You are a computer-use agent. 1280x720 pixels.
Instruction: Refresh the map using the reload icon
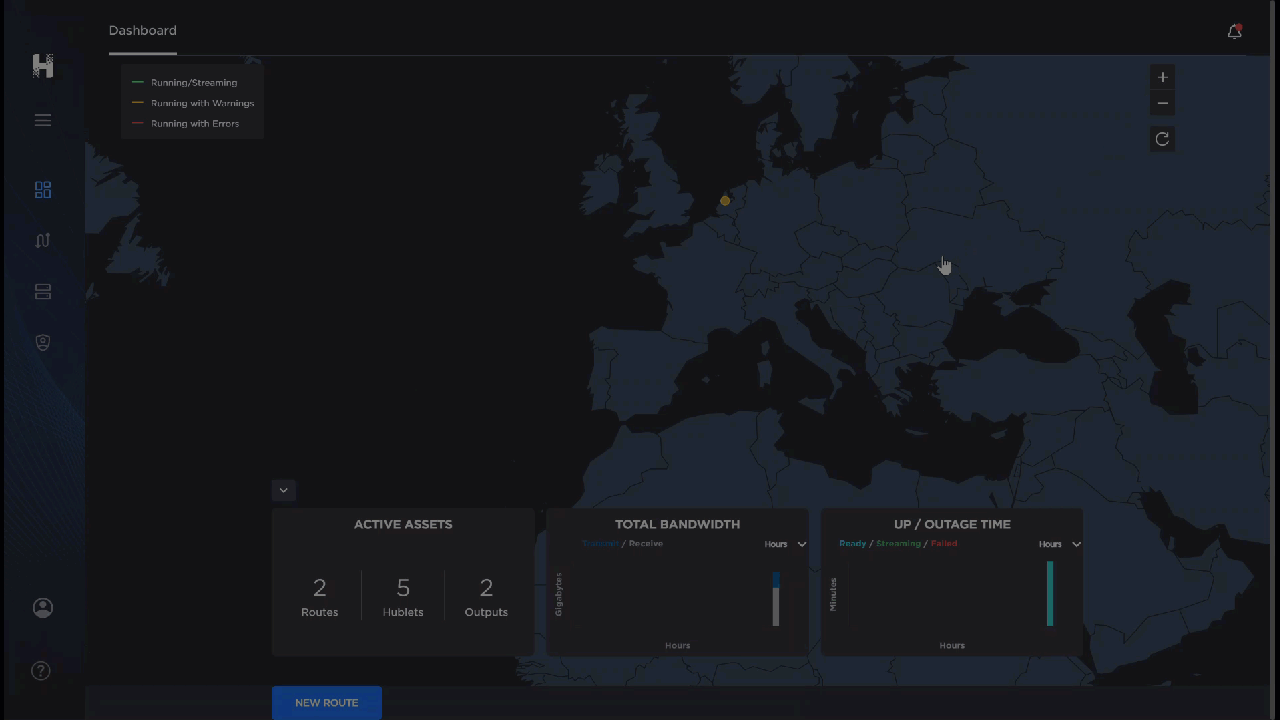[x=1162, y=139]
